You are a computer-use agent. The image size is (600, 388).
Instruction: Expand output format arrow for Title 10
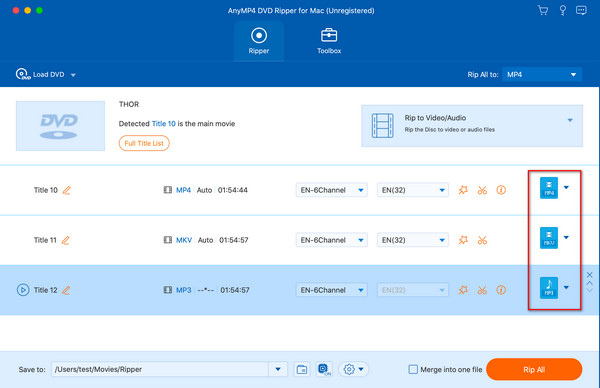[566, 187]
